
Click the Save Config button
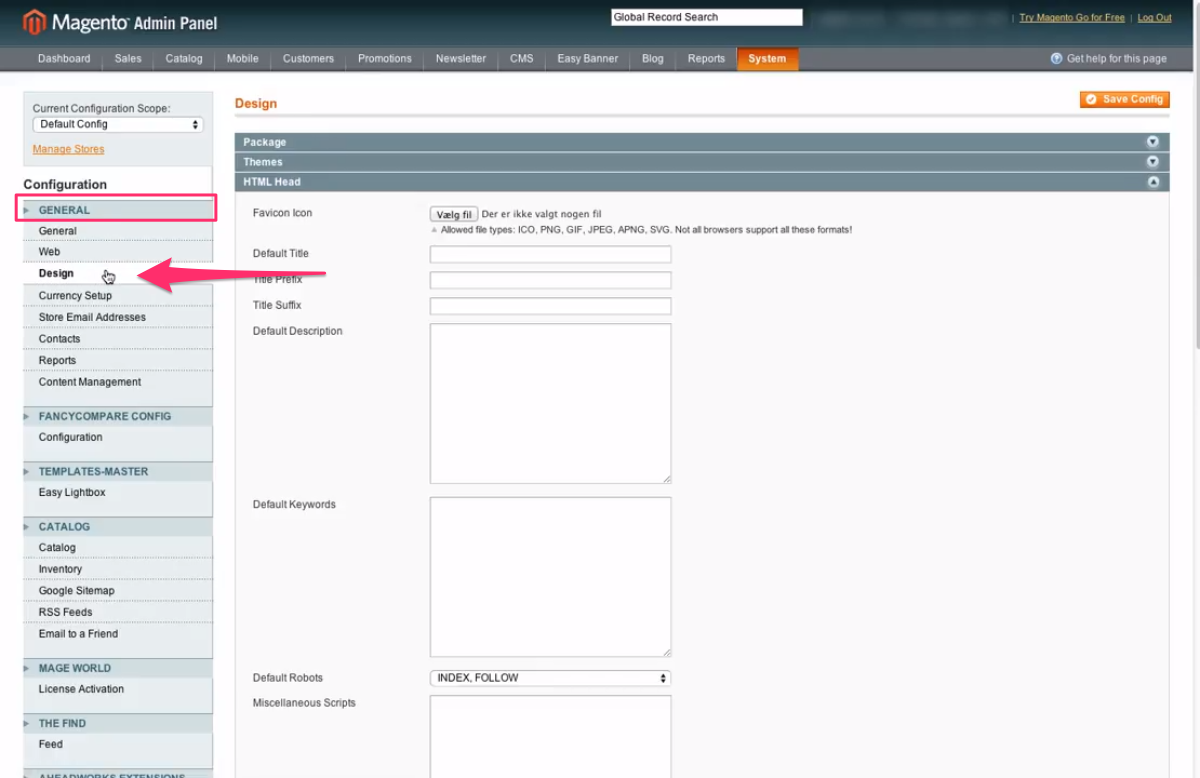click(1124, 99)
